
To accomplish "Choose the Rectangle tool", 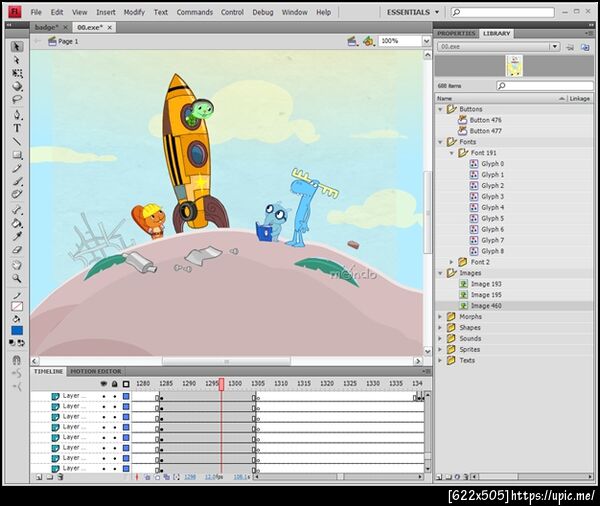I will pyautogui.click(x=16, y=155).
